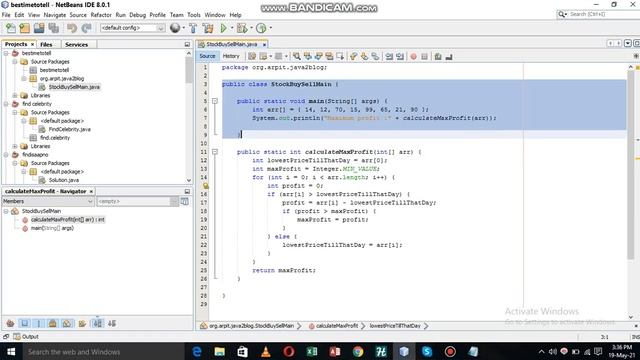Toggle Highlight Search icon in editor toolbar
This screenshot has height=360, width=640.
coord(329,56)
